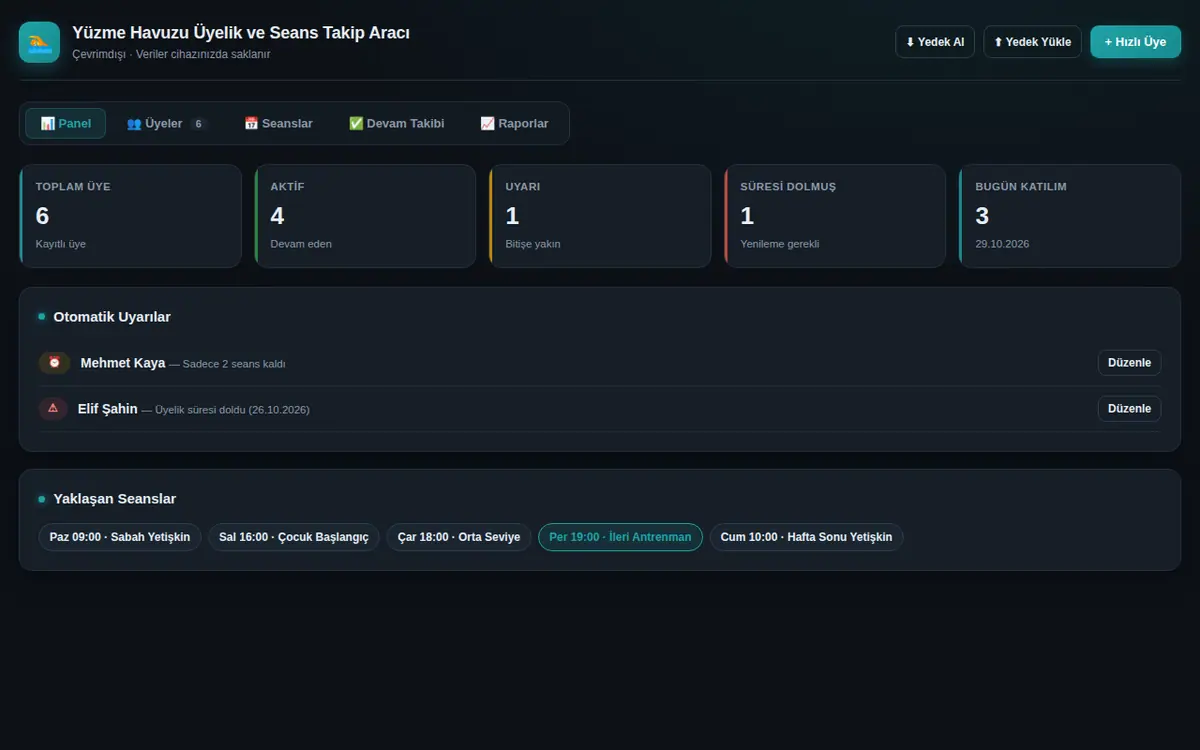Switch to the Üyeler tab
Viewport: 1200px width, 750px height.
(x=166, y=124)
